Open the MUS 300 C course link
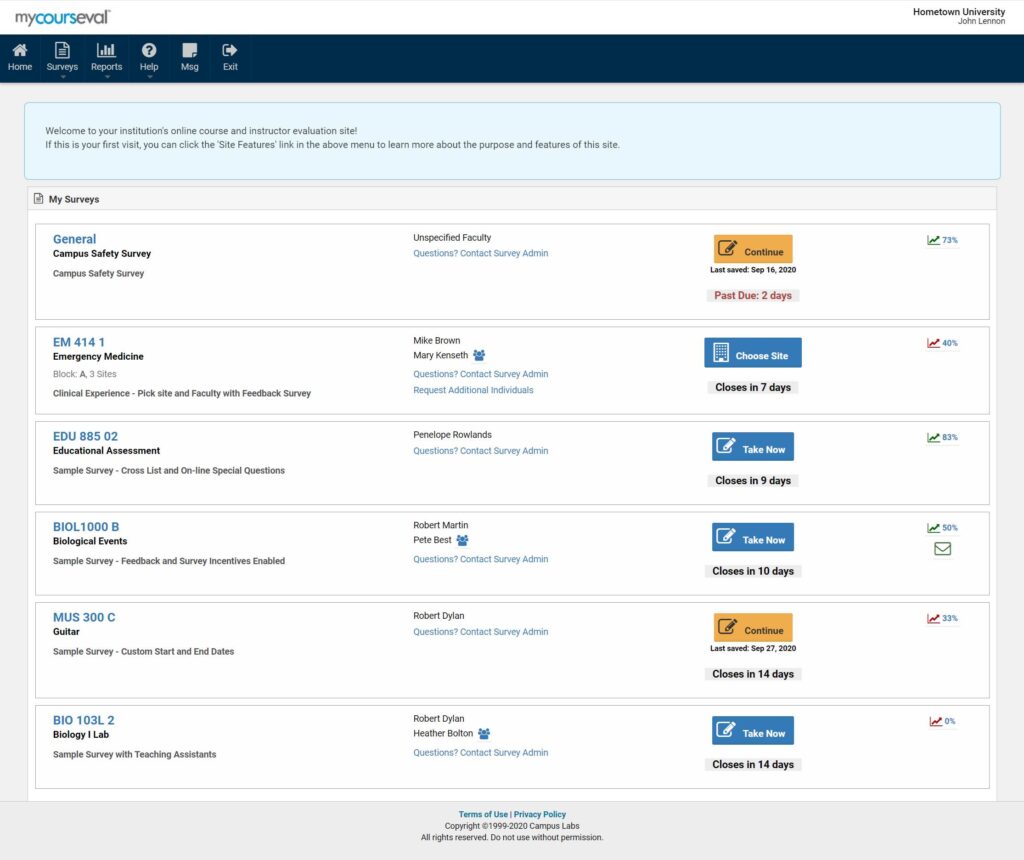The image size is (1024, 860). pyautogui.click(x=84, y=617)
